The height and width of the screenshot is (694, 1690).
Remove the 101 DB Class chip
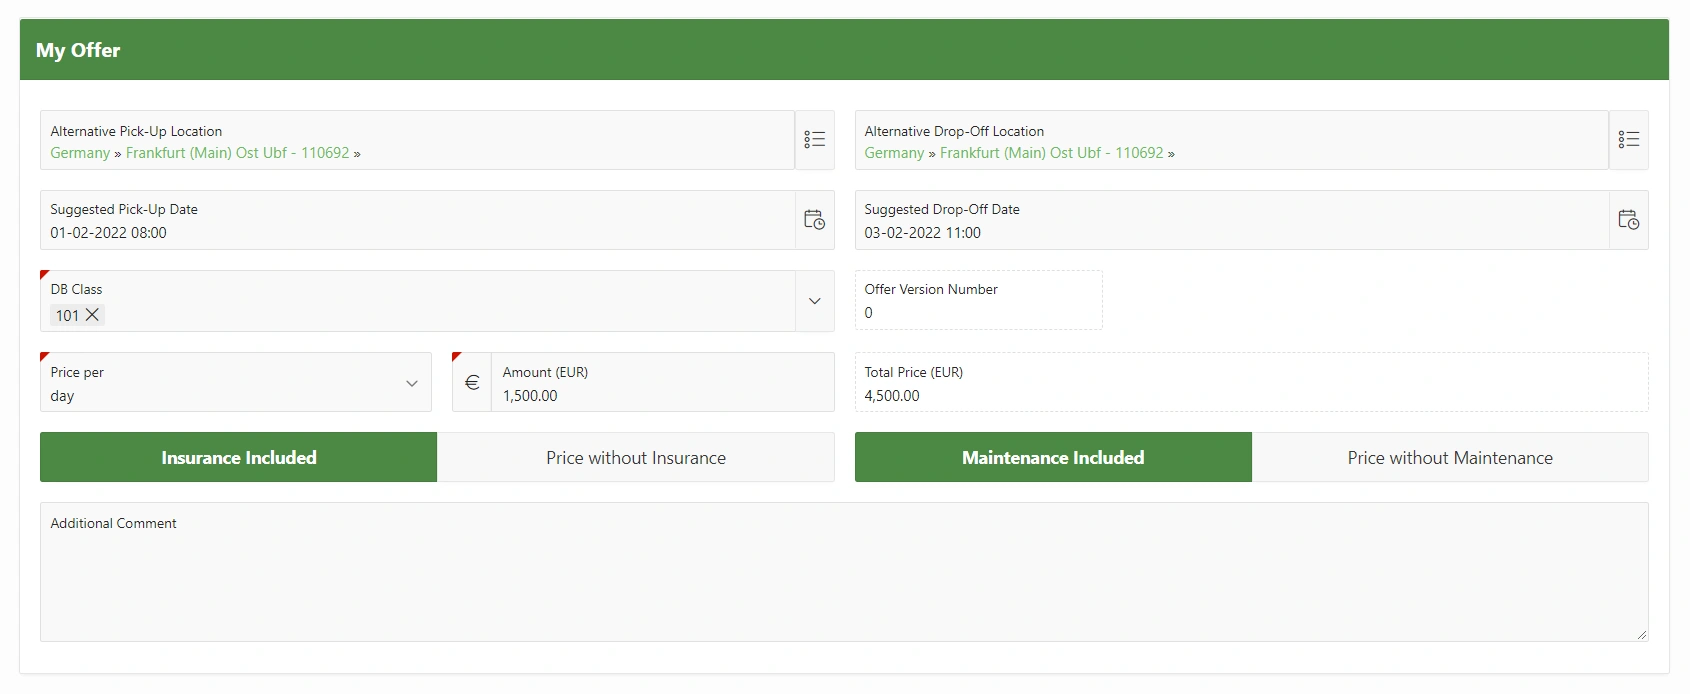(x=92, y=315)
